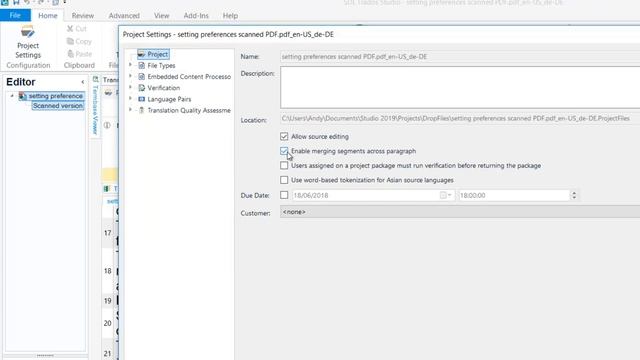Select Scanned version file in Editor tree

(x=58, y=106)
